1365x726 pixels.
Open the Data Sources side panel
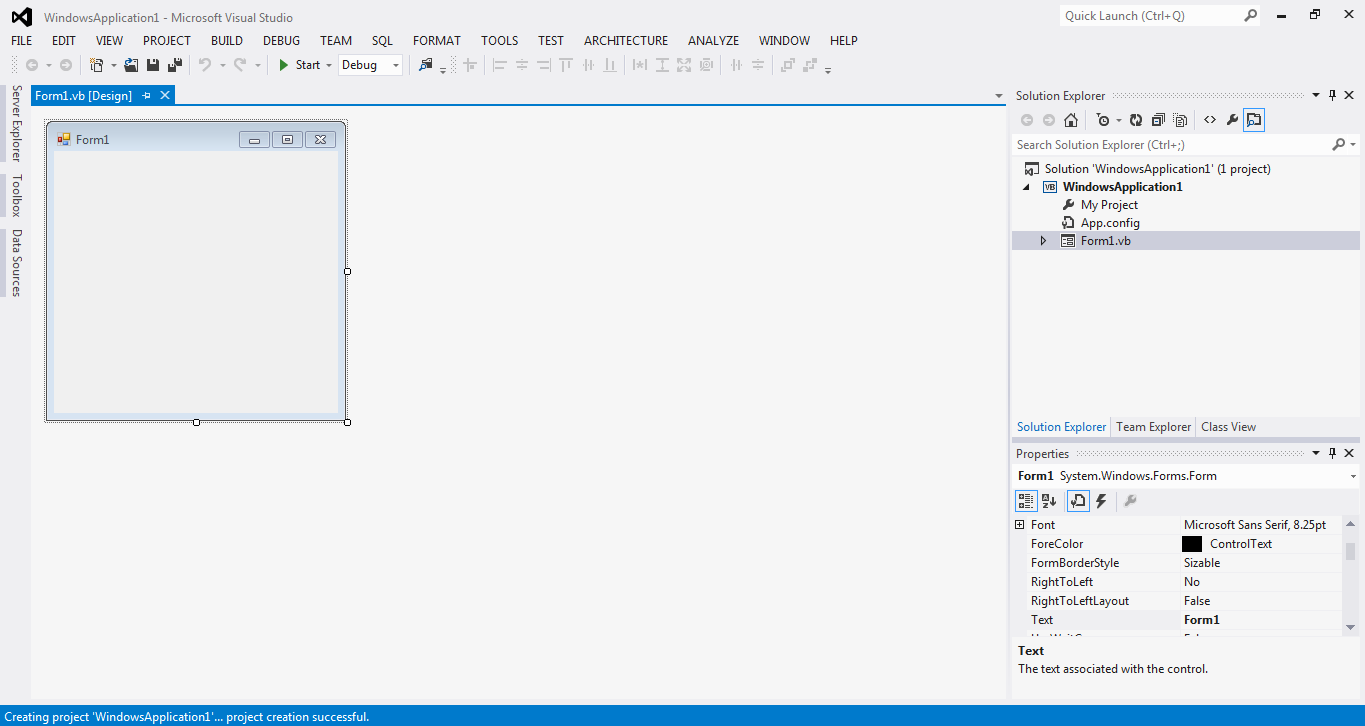click(x=16, y=263)
